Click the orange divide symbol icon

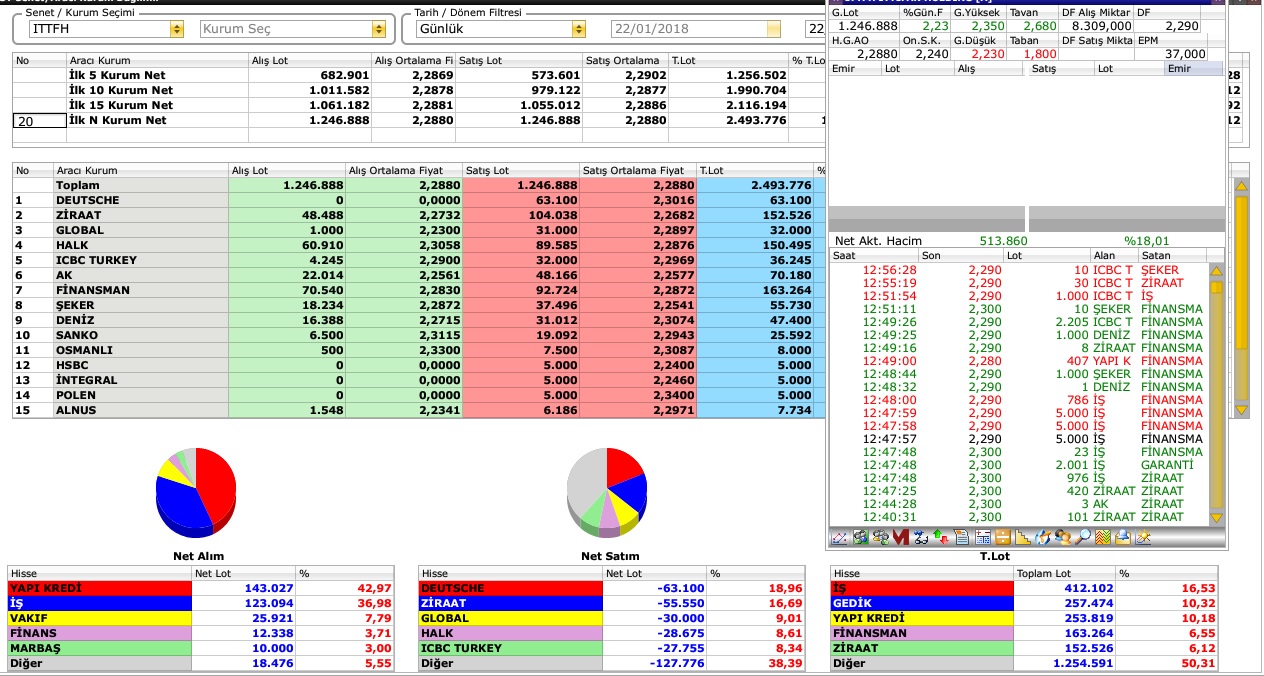(1003, 538)
